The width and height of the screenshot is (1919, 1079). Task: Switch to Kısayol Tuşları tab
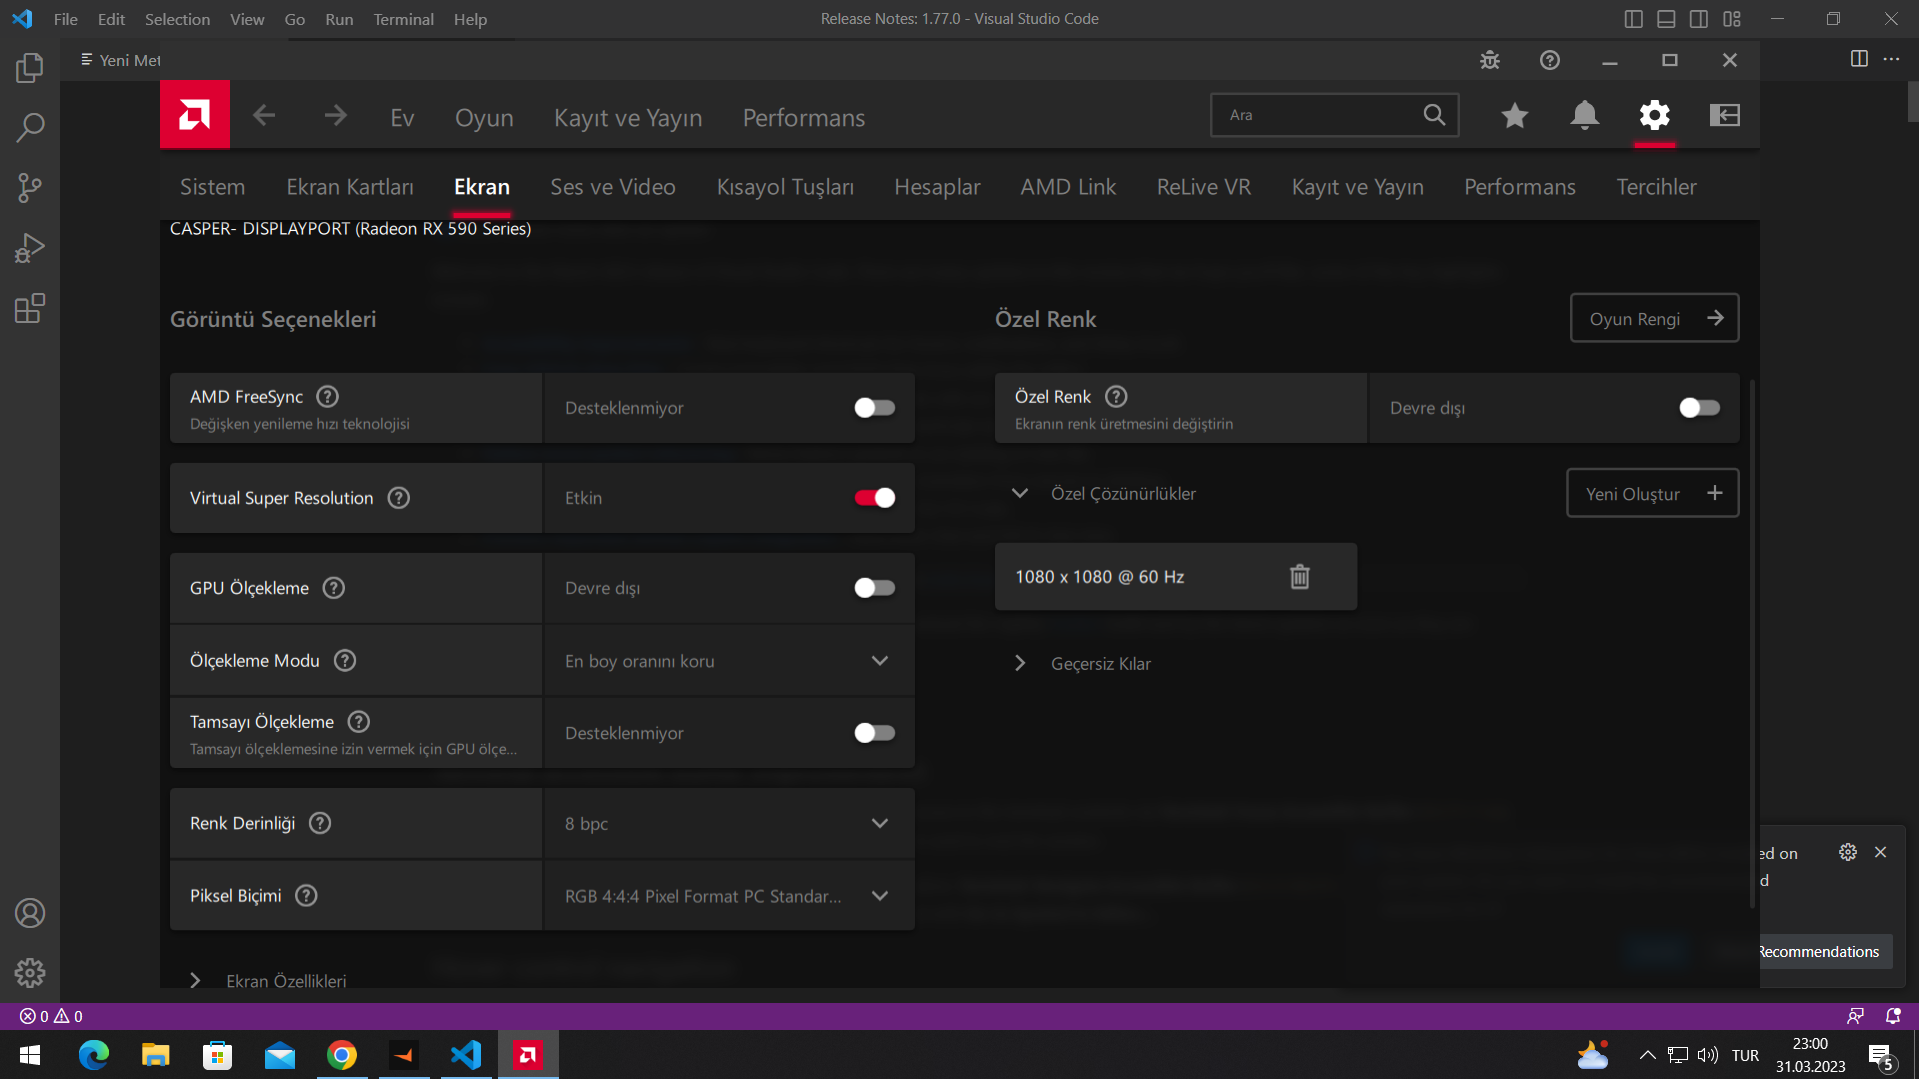pos(785,187)
